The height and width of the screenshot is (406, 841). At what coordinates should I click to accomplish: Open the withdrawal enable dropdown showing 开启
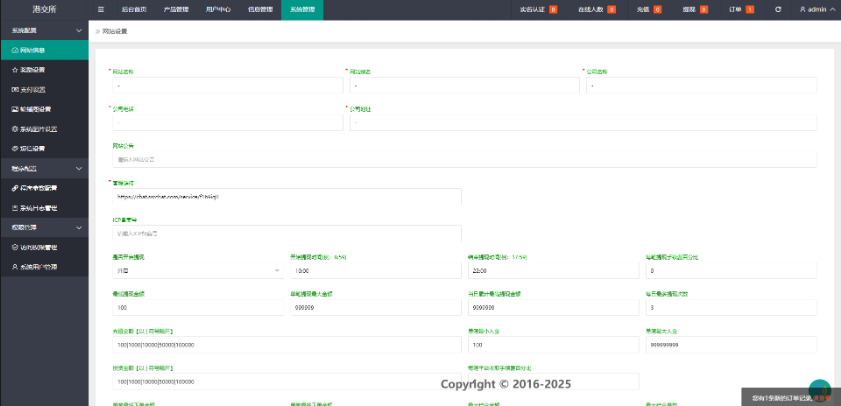pyautogui.click(x=198, y=271)
